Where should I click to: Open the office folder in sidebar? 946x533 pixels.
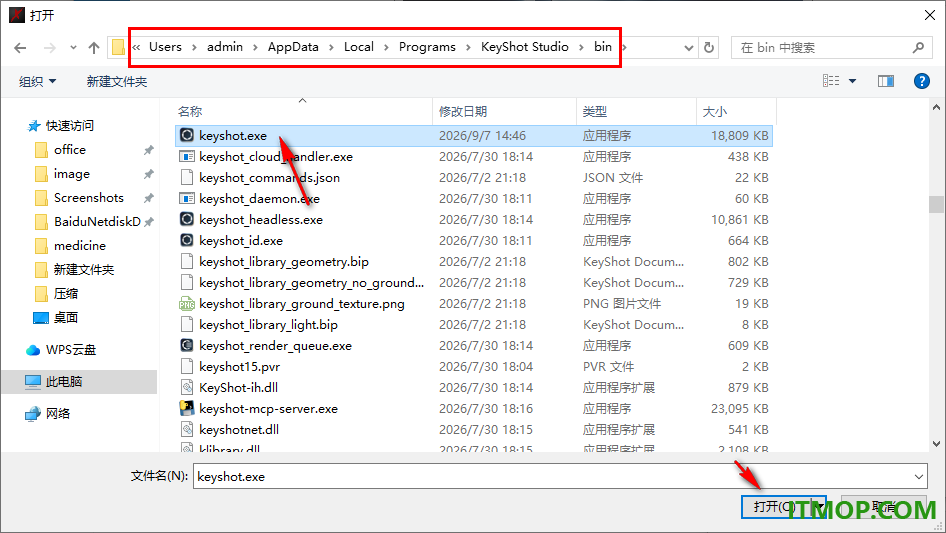click(69, 150)
